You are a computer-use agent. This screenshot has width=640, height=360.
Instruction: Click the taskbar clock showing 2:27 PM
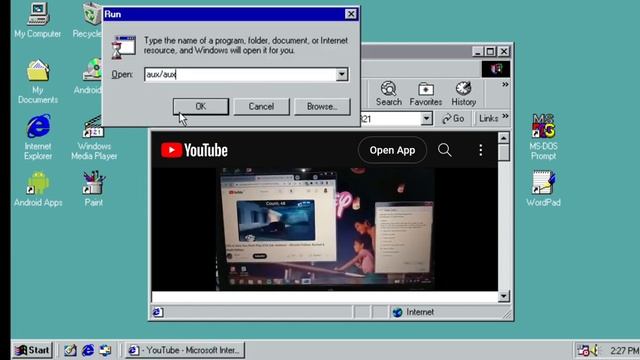coord(624,351)
